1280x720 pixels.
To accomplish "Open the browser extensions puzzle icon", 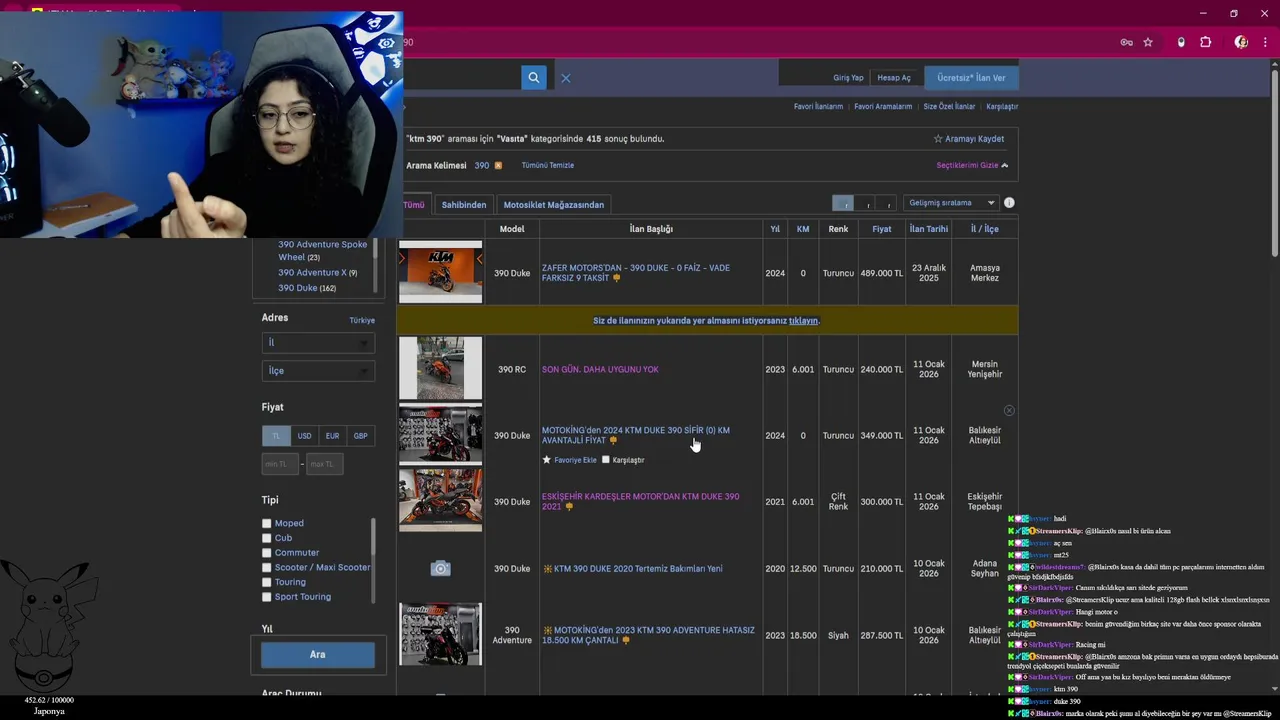I will [1206, 42].
